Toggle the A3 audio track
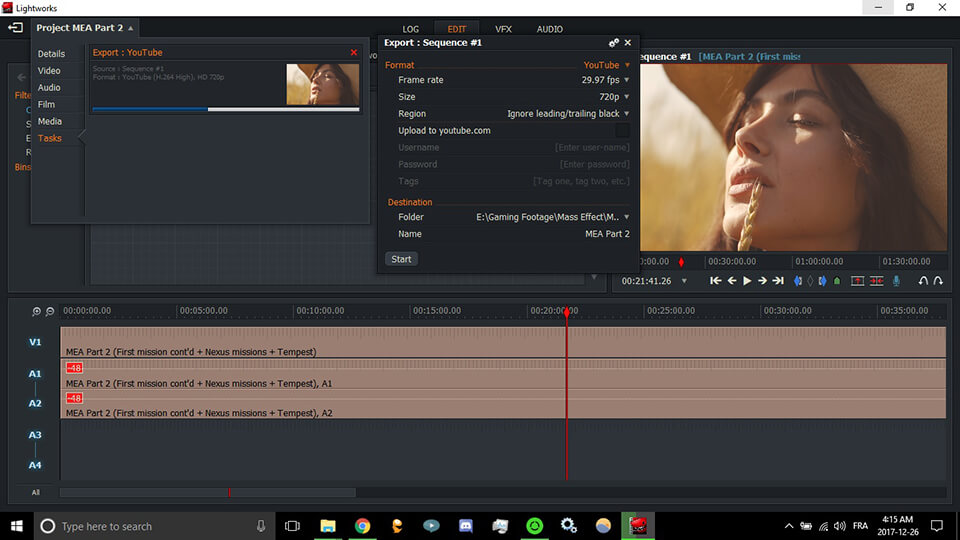 coord(35,435)
